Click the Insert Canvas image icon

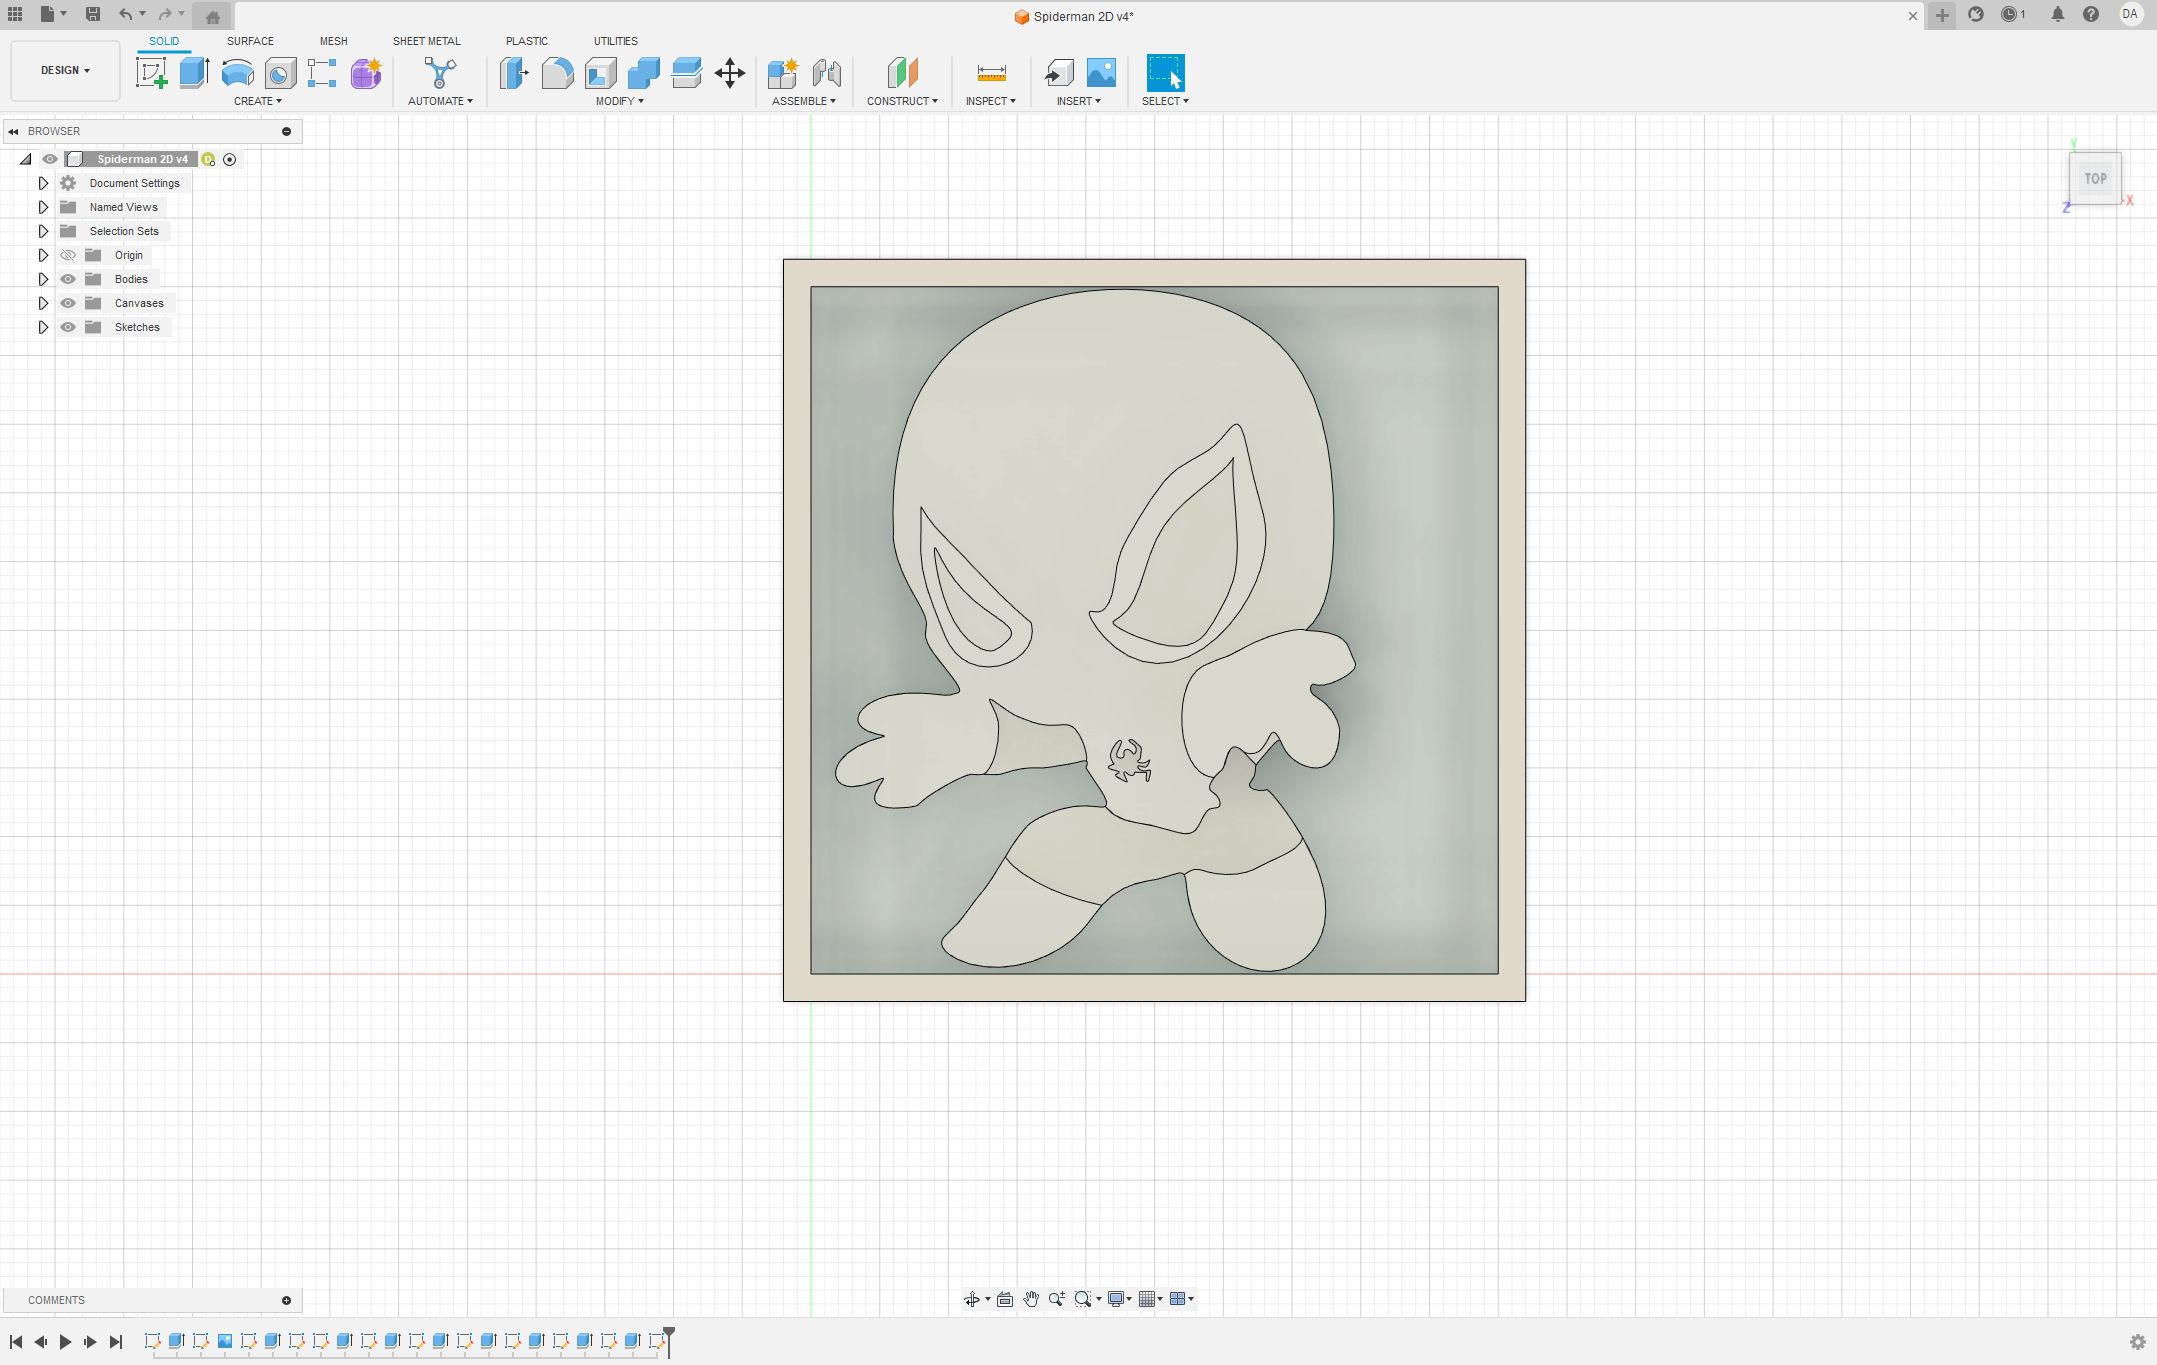tap(1101, 73)
